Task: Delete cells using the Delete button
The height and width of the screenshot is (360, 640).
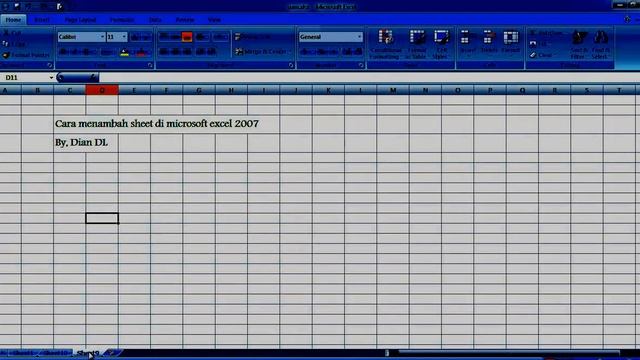Action: (x=489, y=42)
